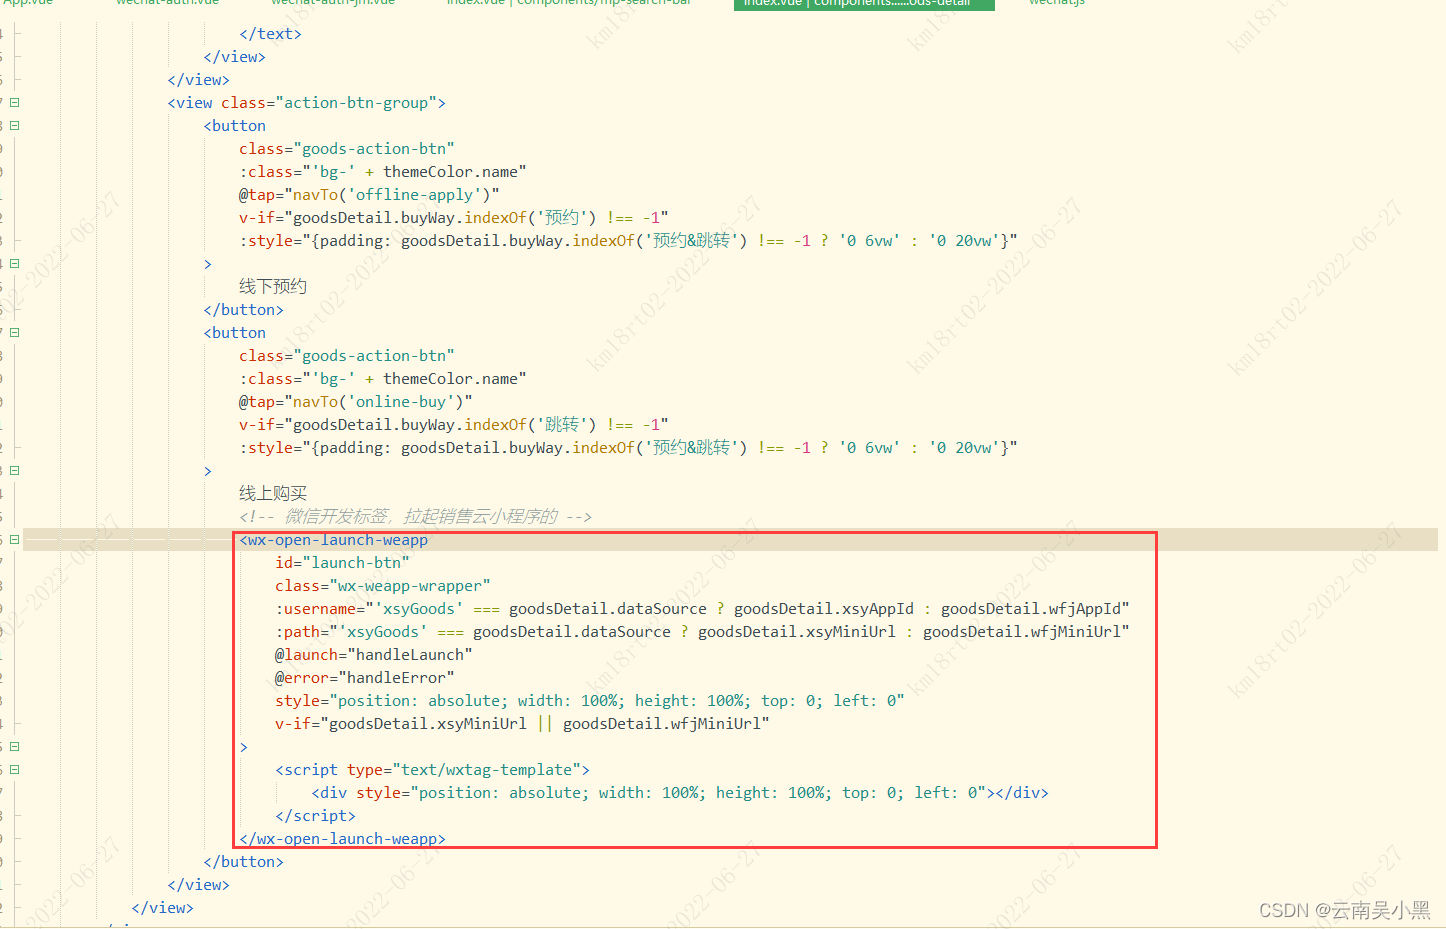1446x929 pixels.
Task: Click the 线下预约 button label text
Action: tap(273, 286)
